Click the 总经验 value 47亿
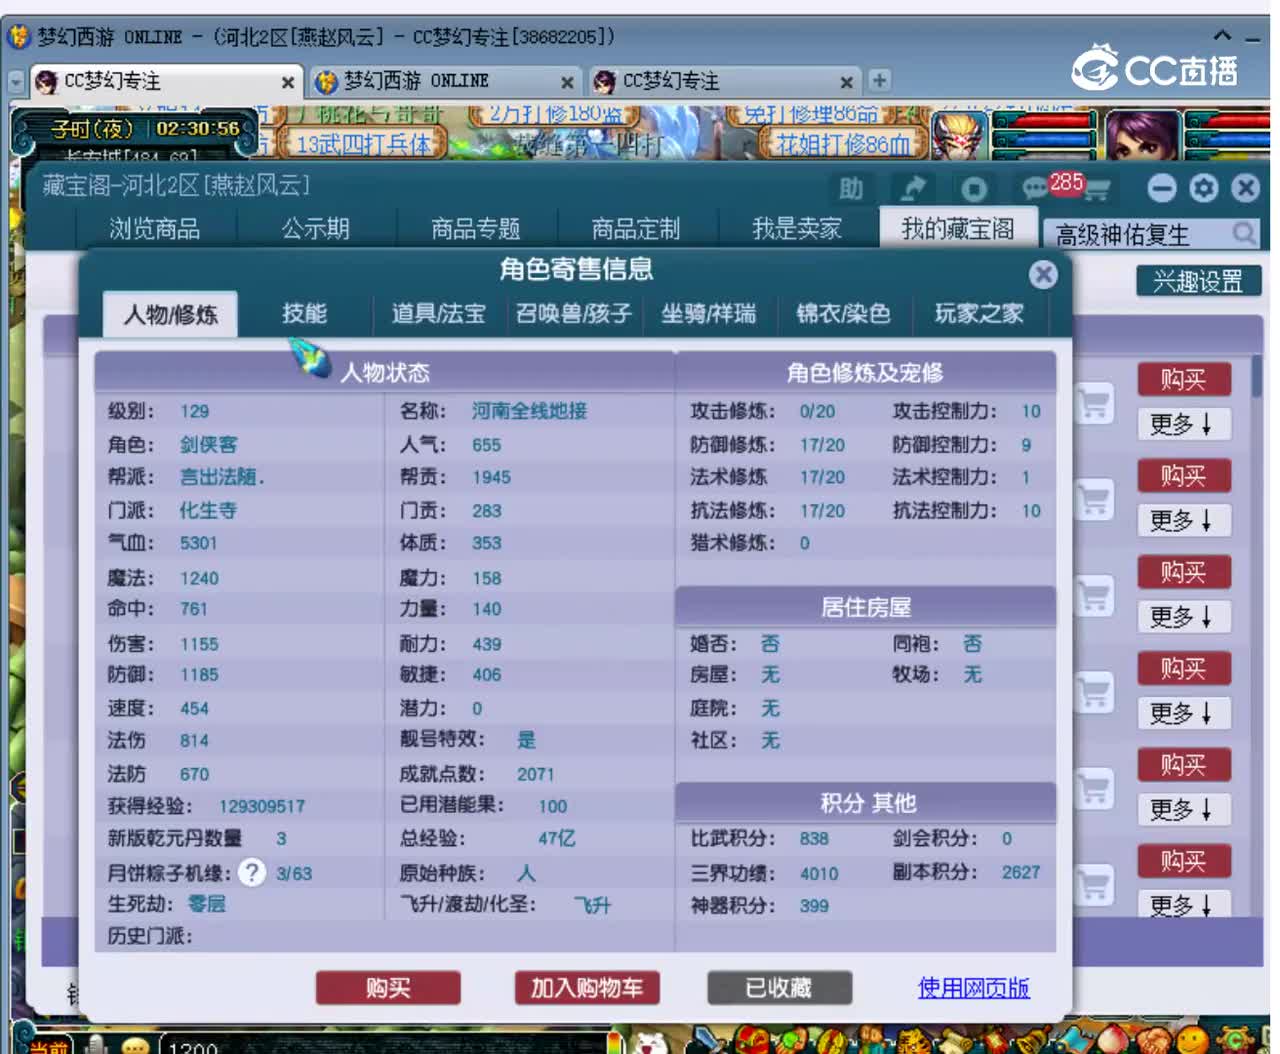 pyautogui.click(x=557, y=838)
